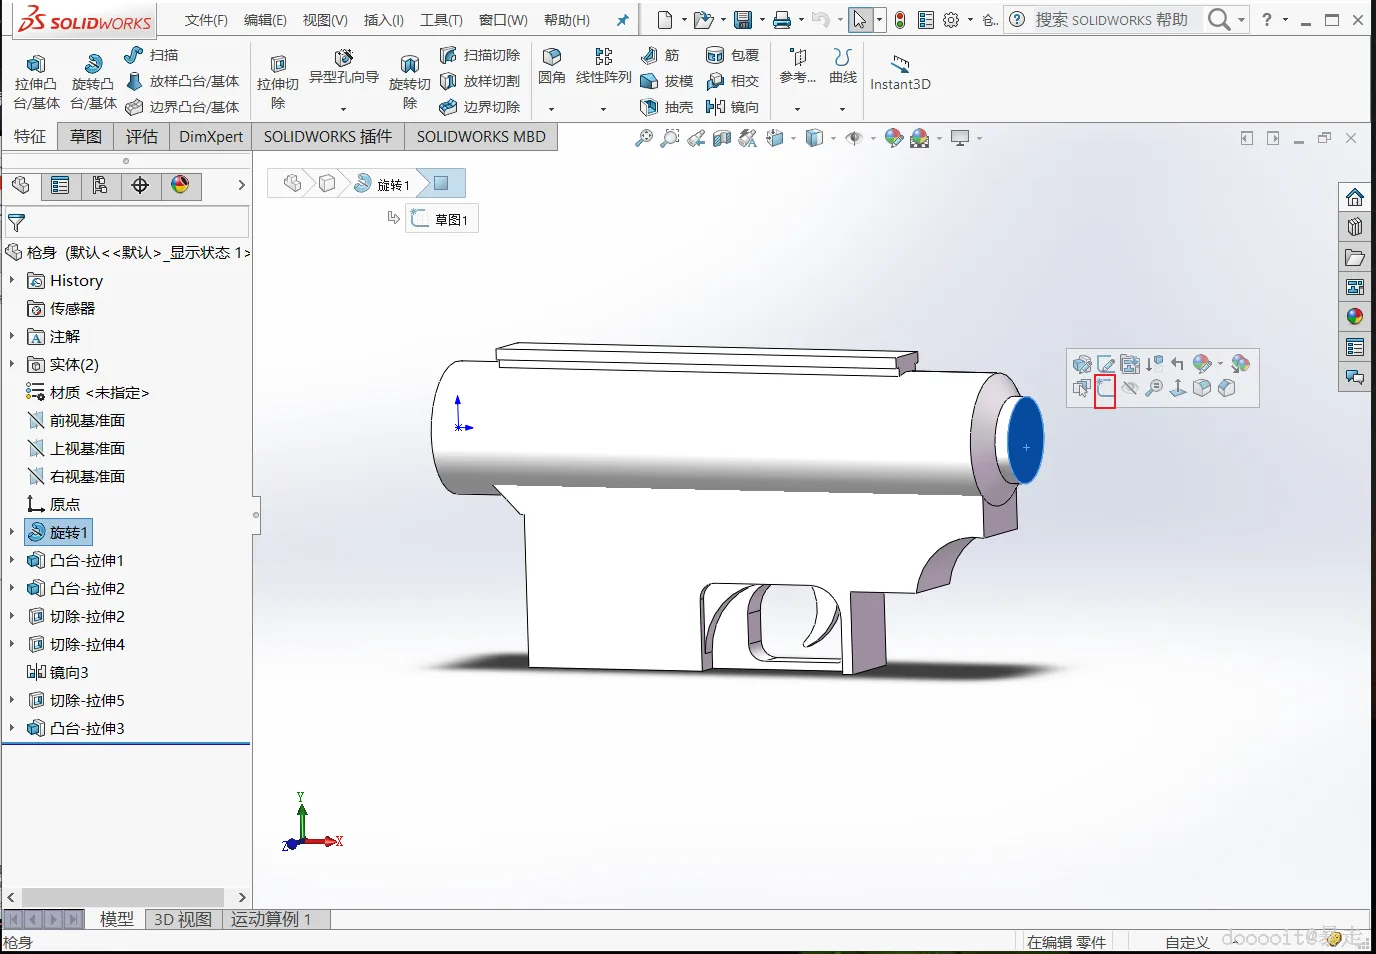Click the 草图1 breadcrumb button

coord(442,219)
